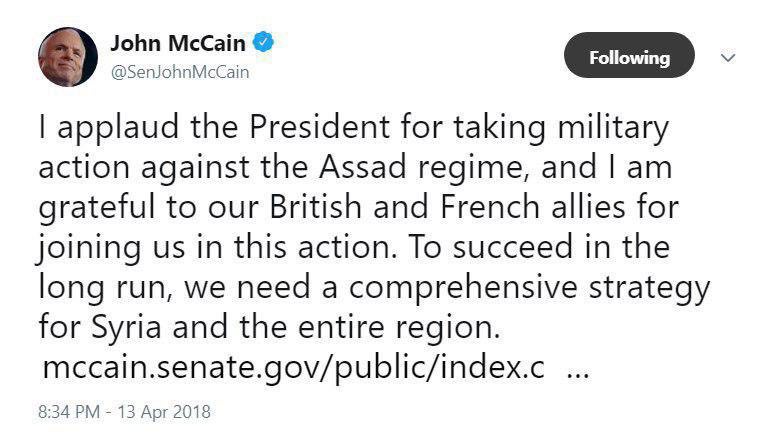Click John McCain's profile photo
This screenshot has width=768, height=439.
point(68,57)
